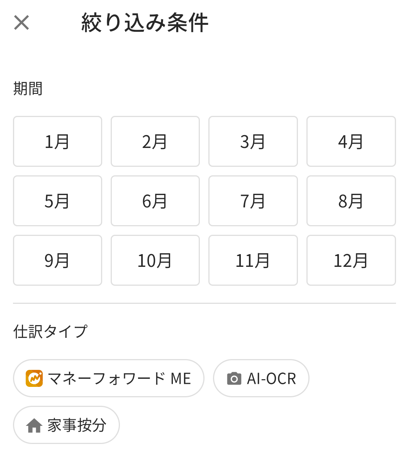Select 12月 in the period grid
This screenshot has height=466, width=408.
[351, 260]
